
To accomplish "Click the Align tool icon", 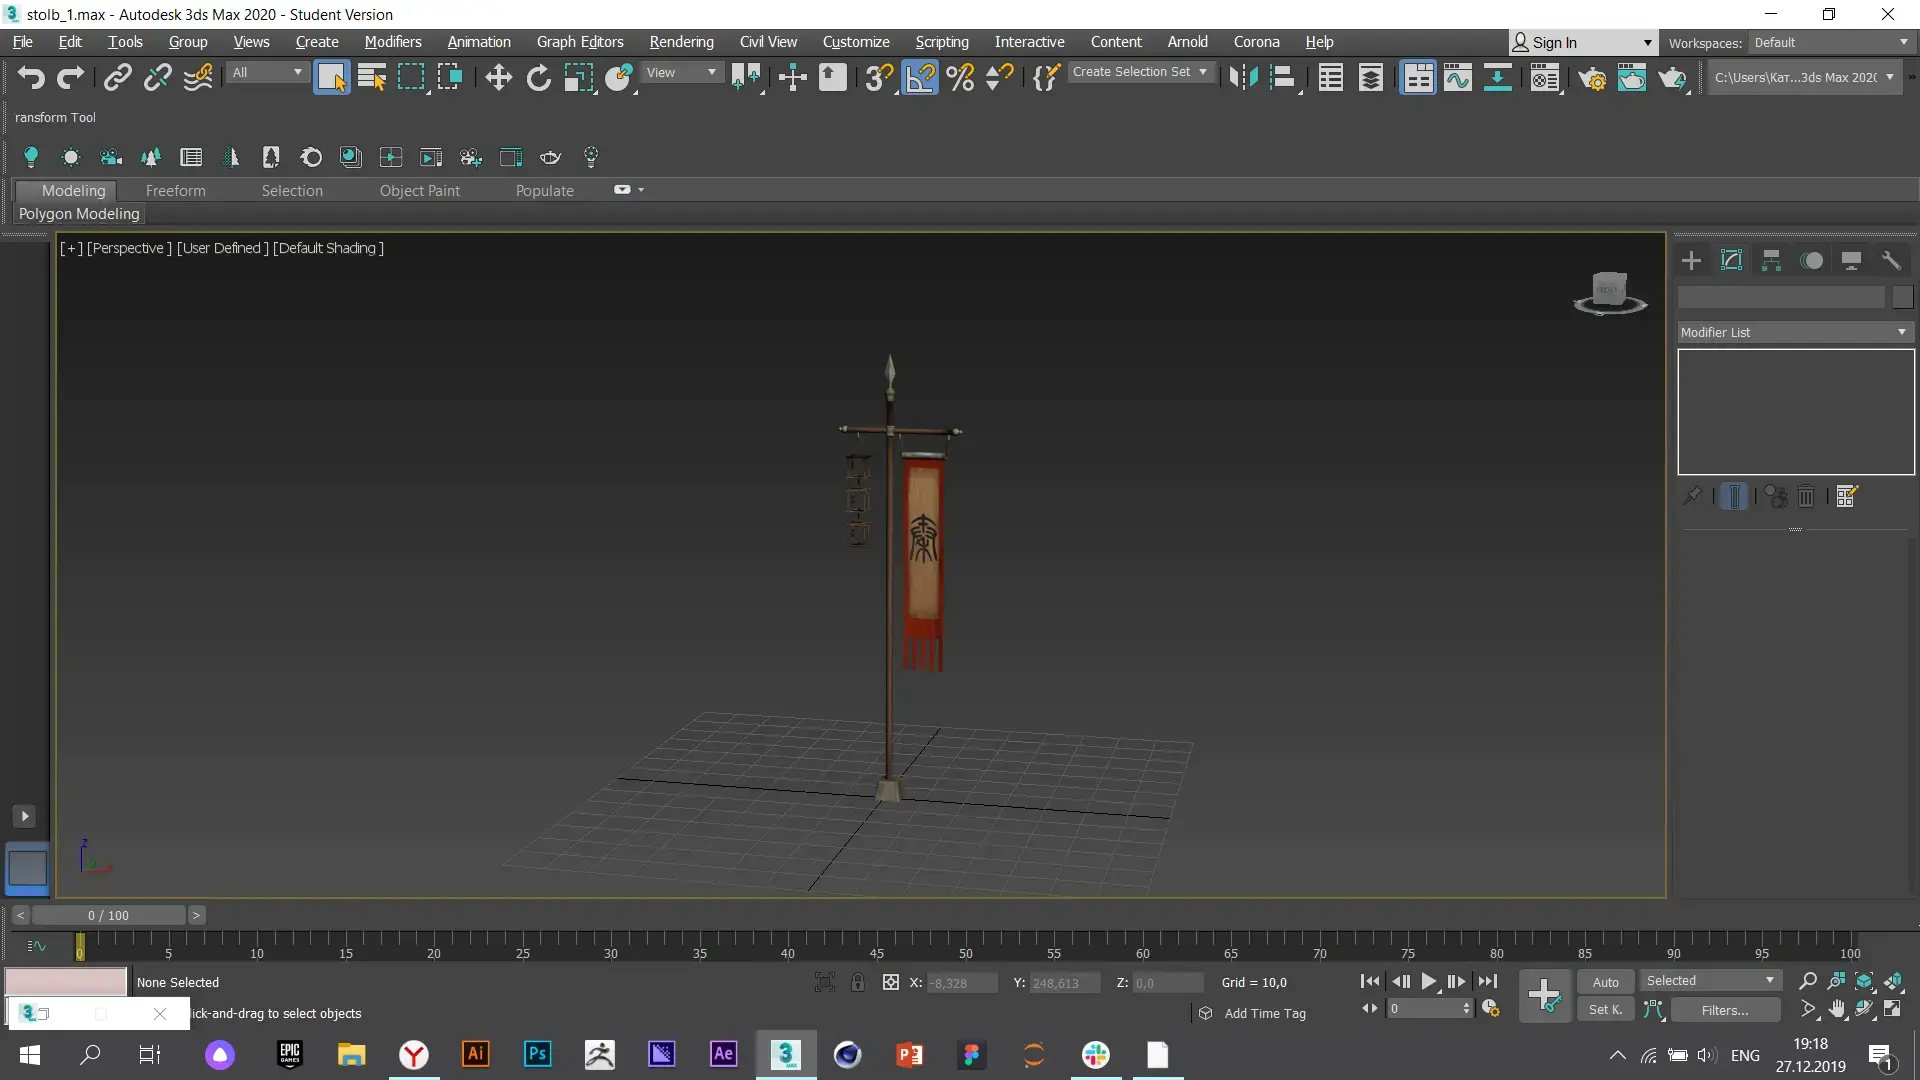I will click(1283, 77).
